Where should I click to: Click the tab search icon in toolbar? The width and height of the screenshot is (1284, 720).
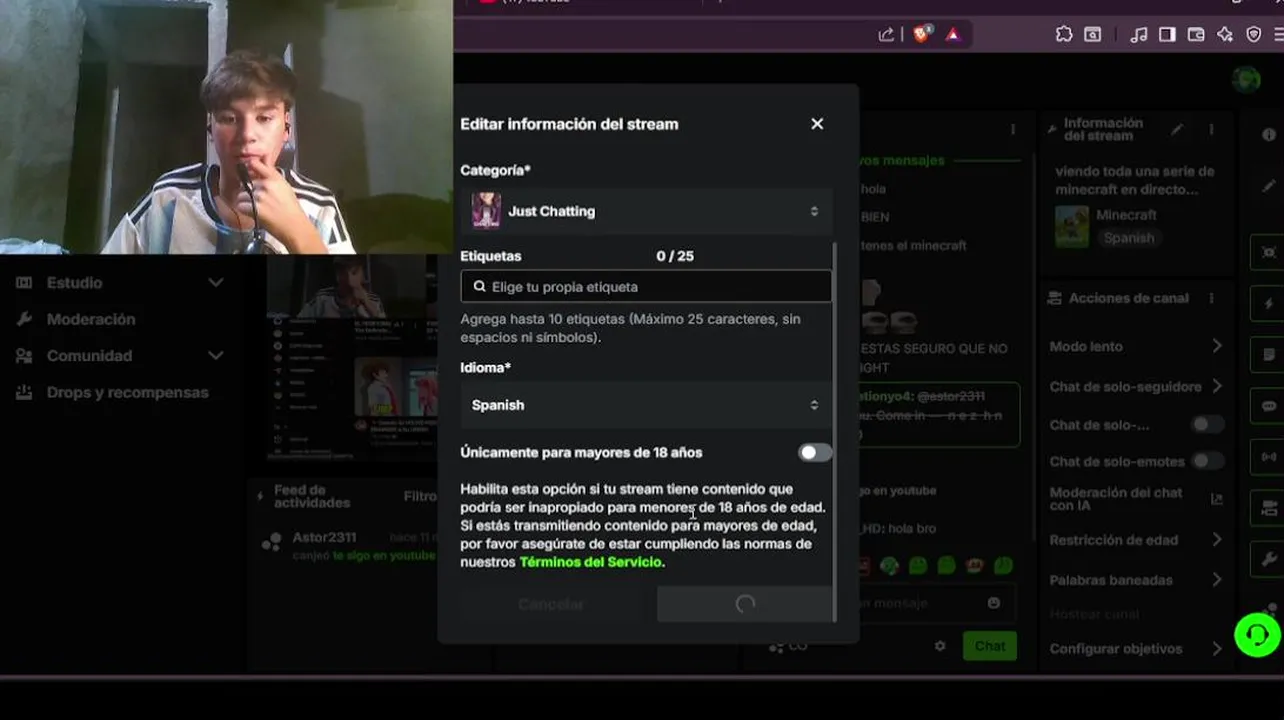point(1093,35)
